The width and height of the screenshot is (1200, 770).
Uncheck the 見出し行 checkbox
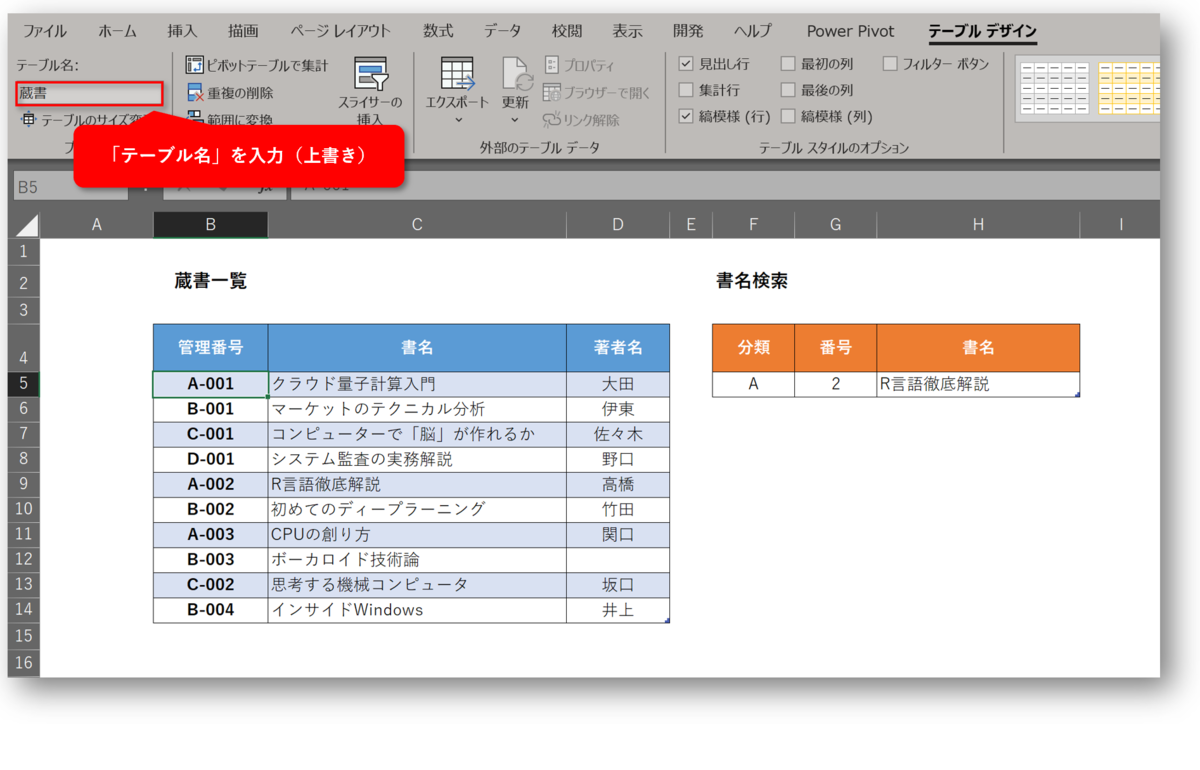tap(685, 64)
